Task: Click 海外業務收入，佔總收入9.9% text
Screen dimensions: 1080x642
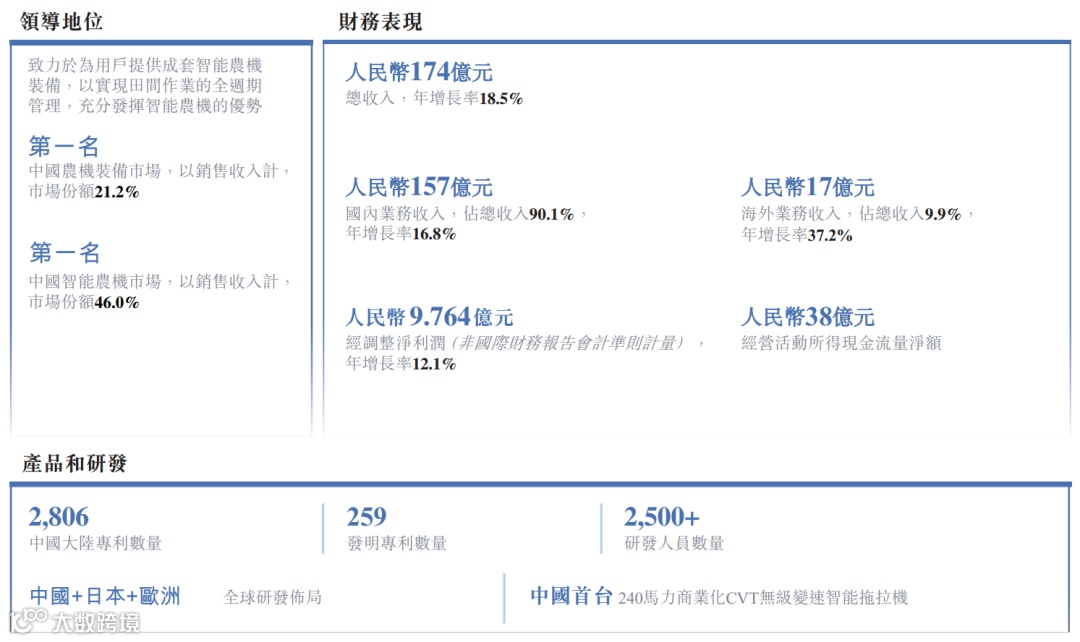Action: [858, 214]
